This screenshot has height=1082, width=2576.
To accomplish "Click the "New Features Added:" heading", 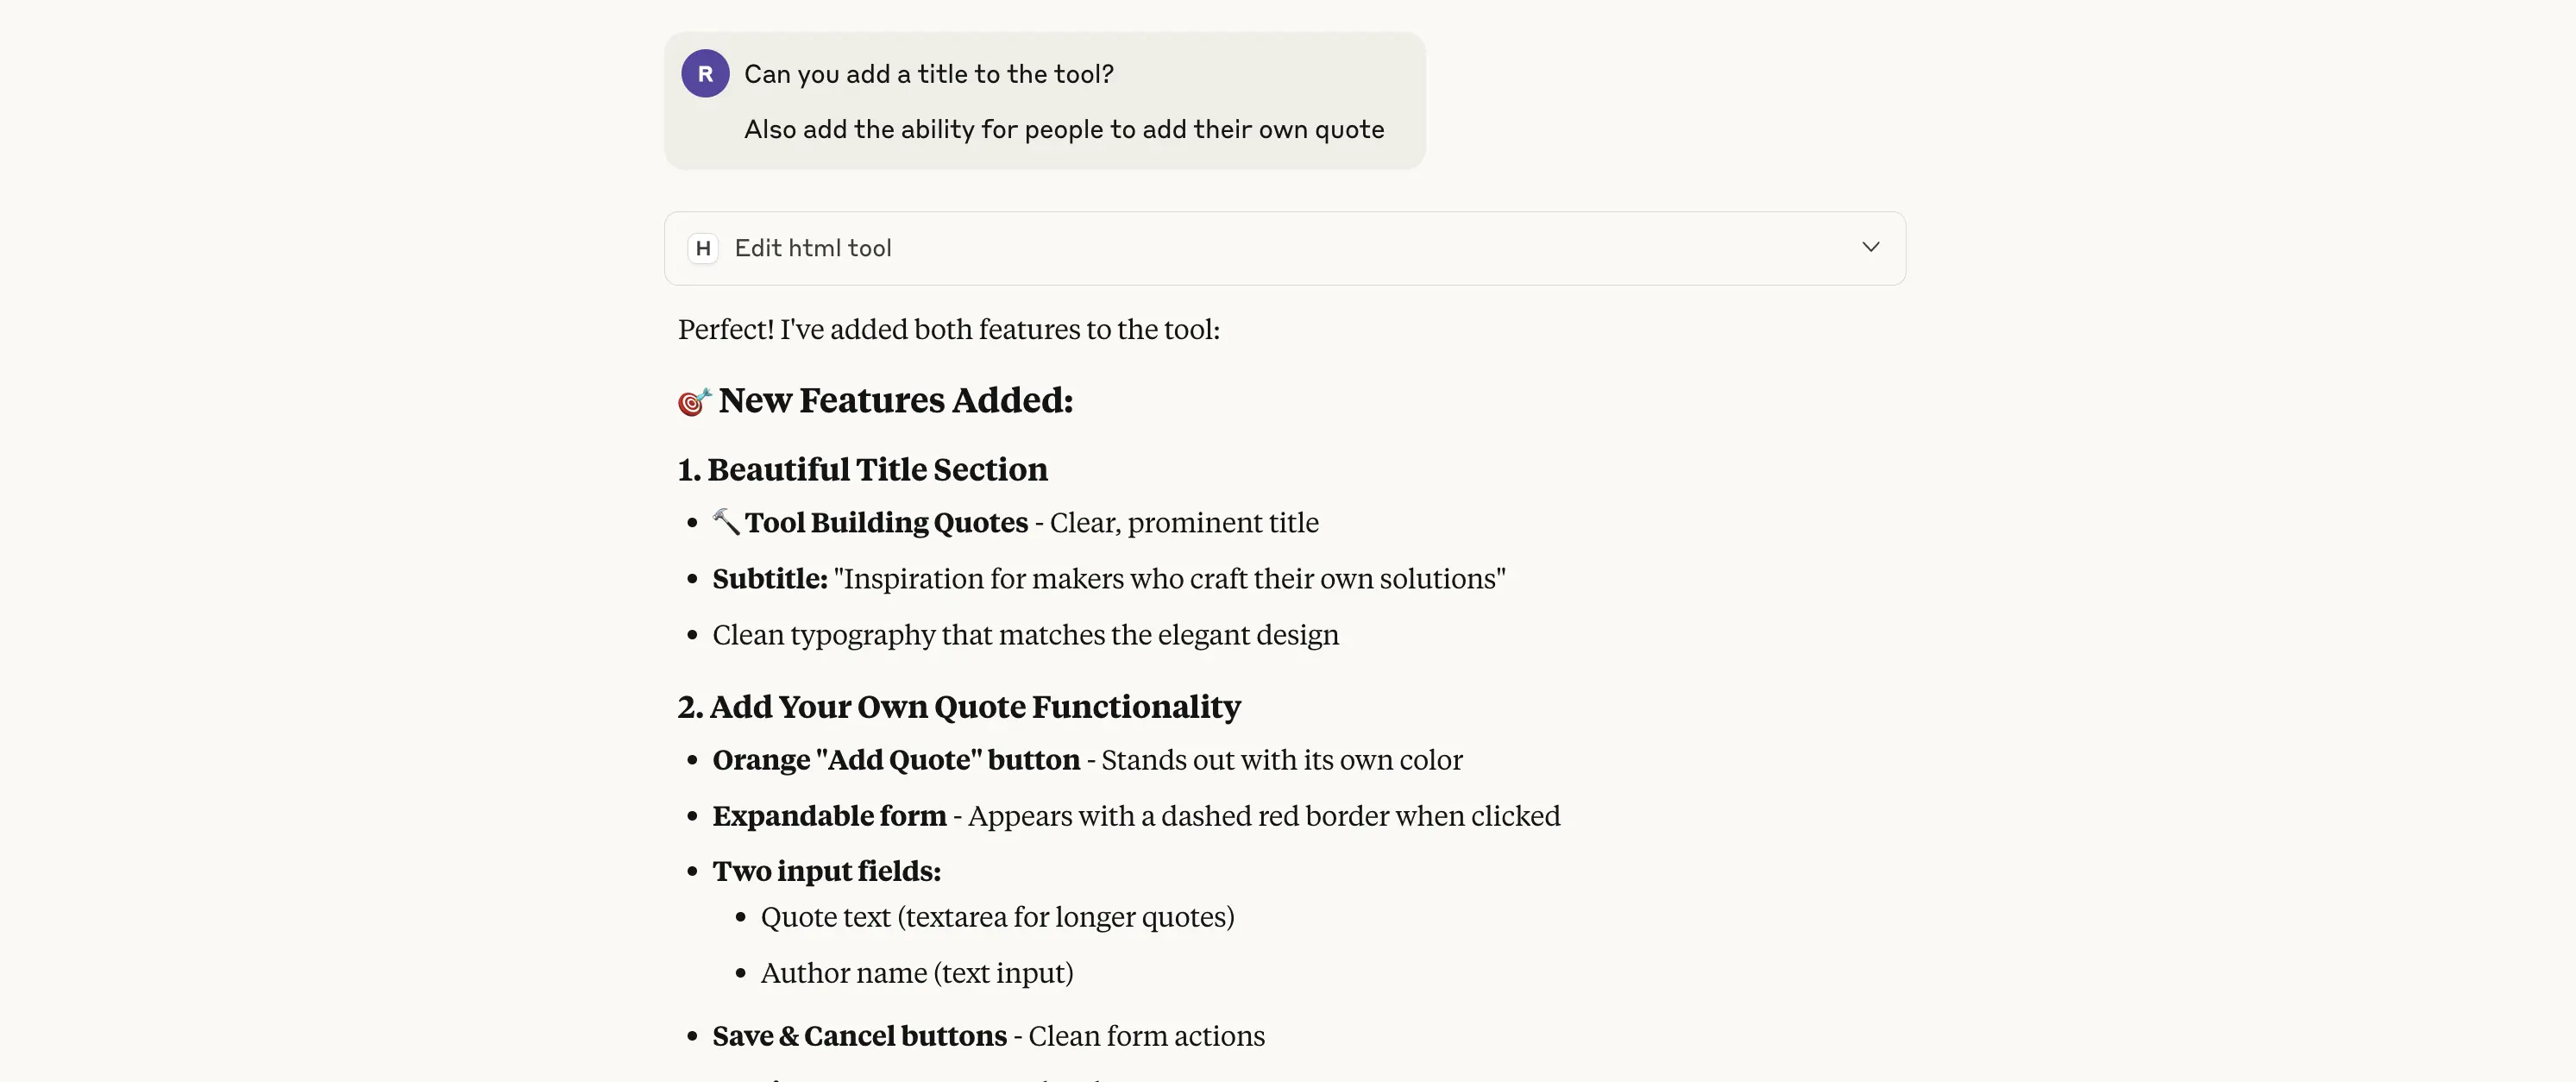I will (895, 401).
